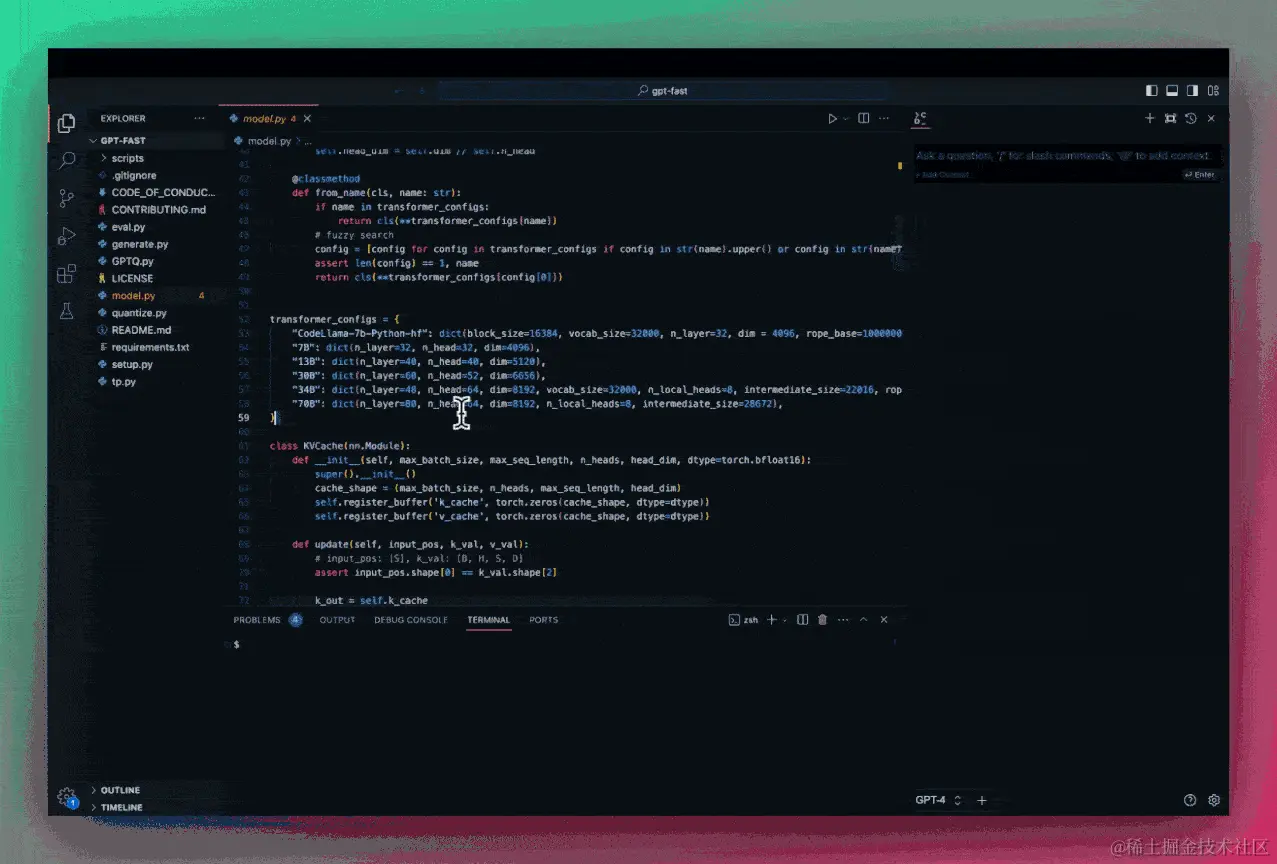
Task: Switch to the Debug Console tab
Action: (411, 620)
